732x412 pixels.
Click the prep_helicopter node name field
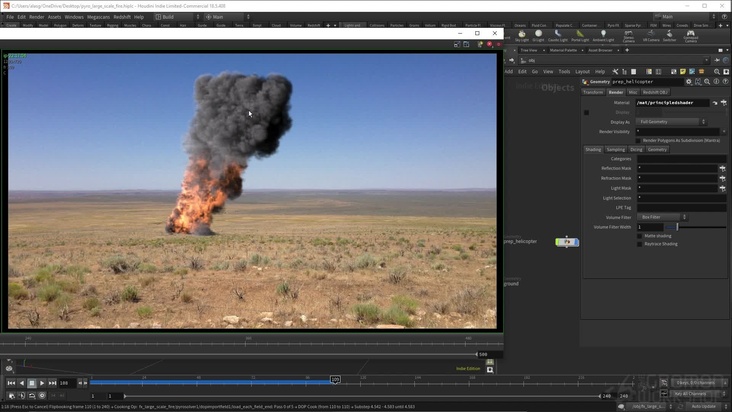(647, 82)
